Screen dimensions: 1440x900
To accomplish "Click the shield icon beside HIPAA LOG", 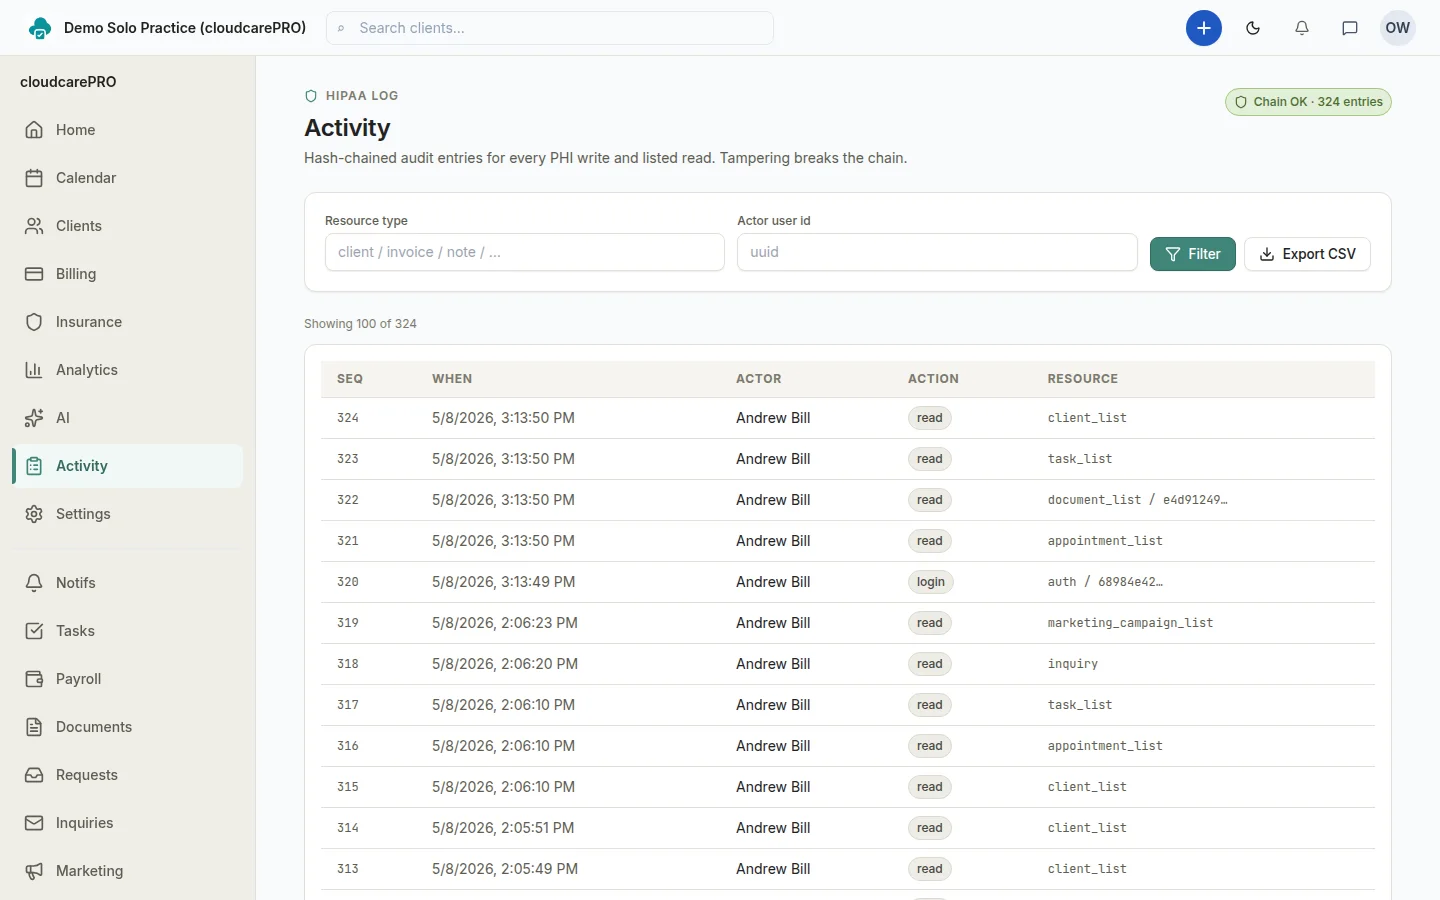I will tap(311, 96).
